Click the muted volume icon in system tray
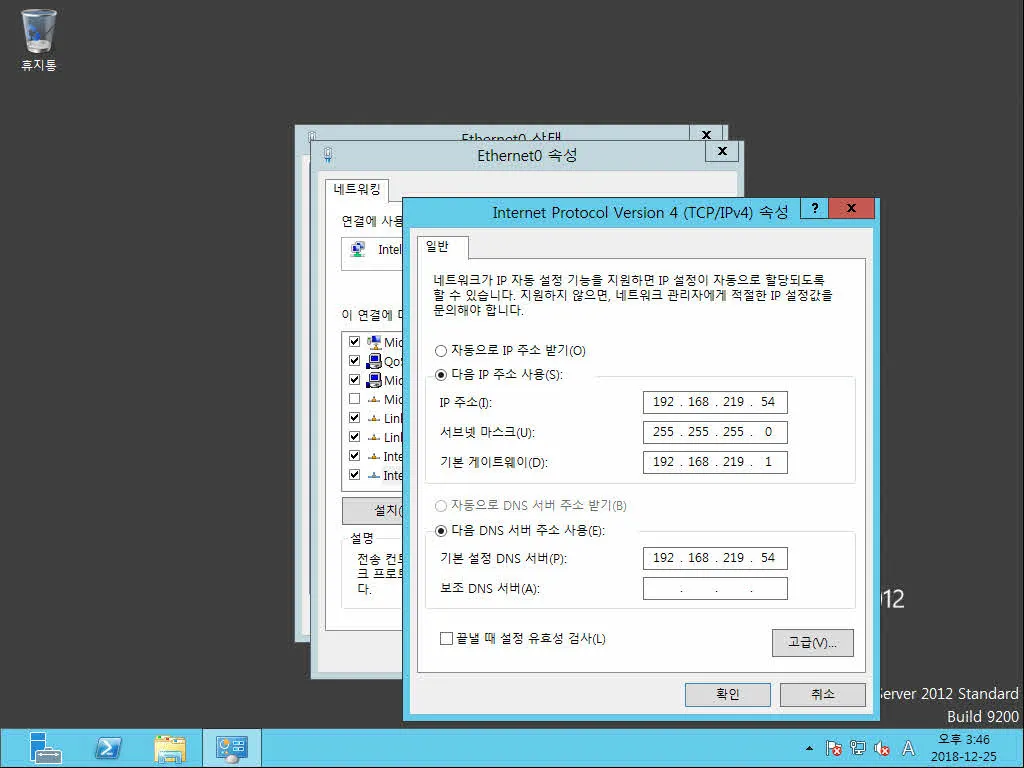Image resolution: width=1024 pixels, height=768 pixels. (881, 748)
